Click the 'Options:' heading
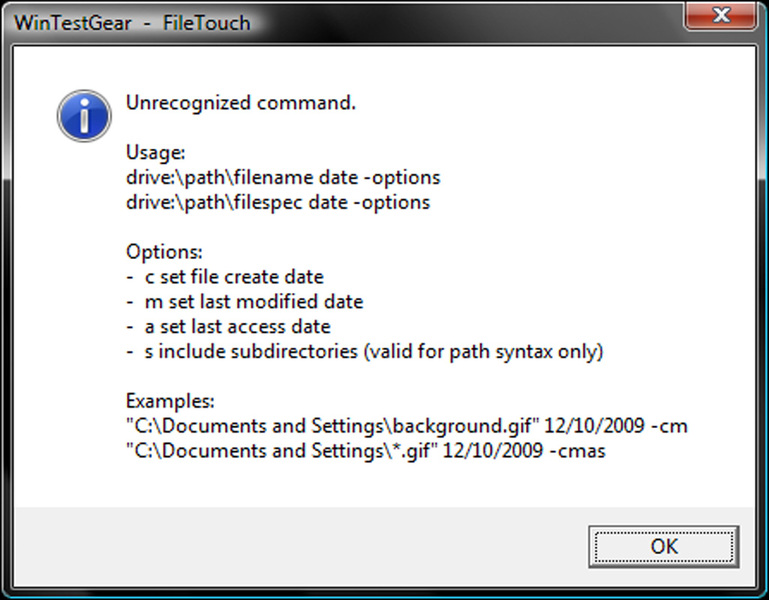 click(164, 252)
